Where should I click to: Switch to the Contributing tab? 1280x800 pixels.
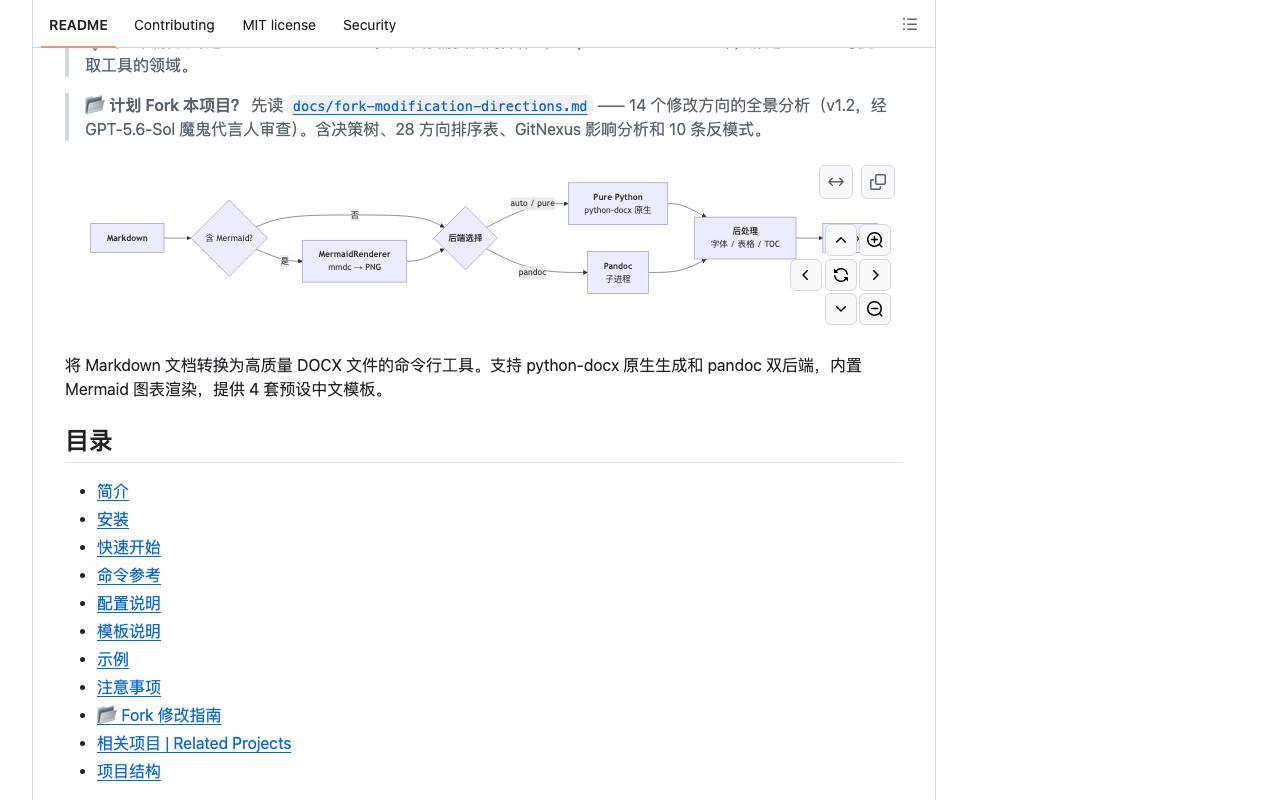[174, 25]
